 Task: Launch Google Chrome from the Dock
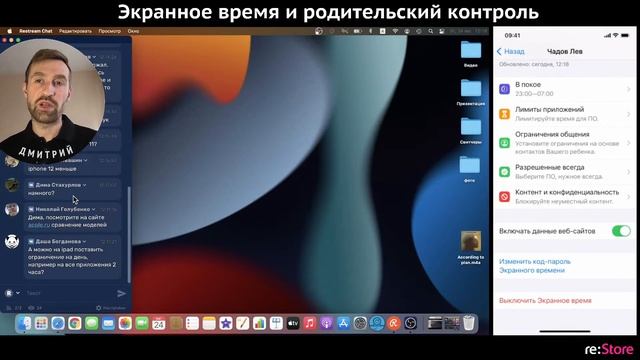pos(75,324)
